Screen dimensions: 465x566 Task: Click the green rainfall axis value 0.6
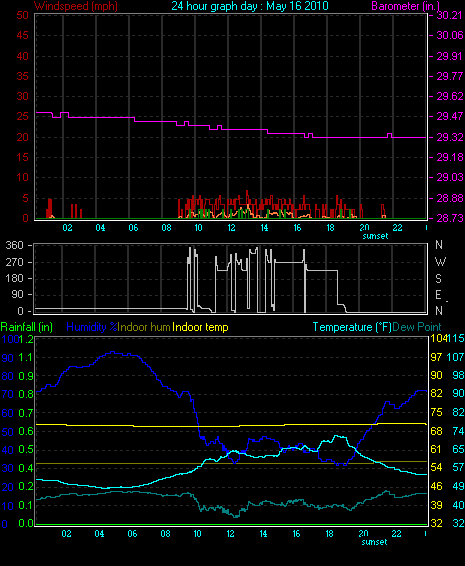(26, 431)
